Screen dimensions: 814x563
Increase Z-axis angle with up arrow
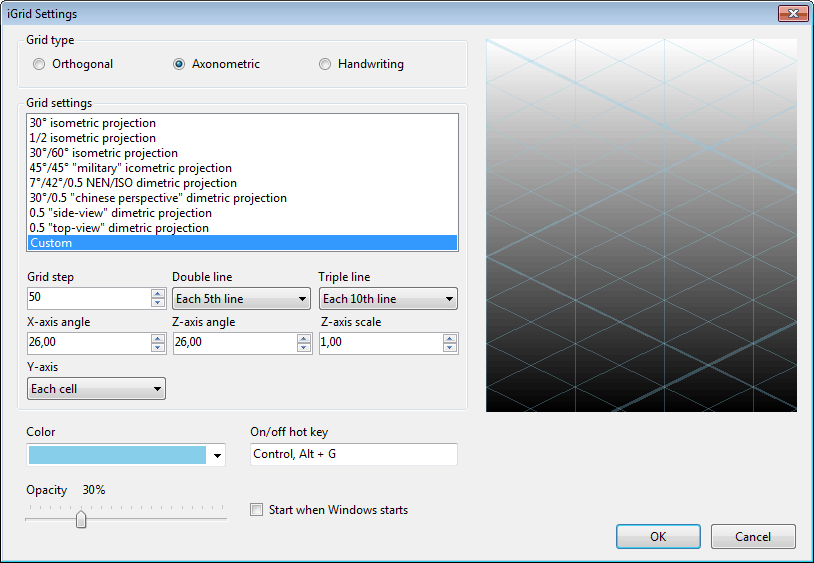click(304, 339)
